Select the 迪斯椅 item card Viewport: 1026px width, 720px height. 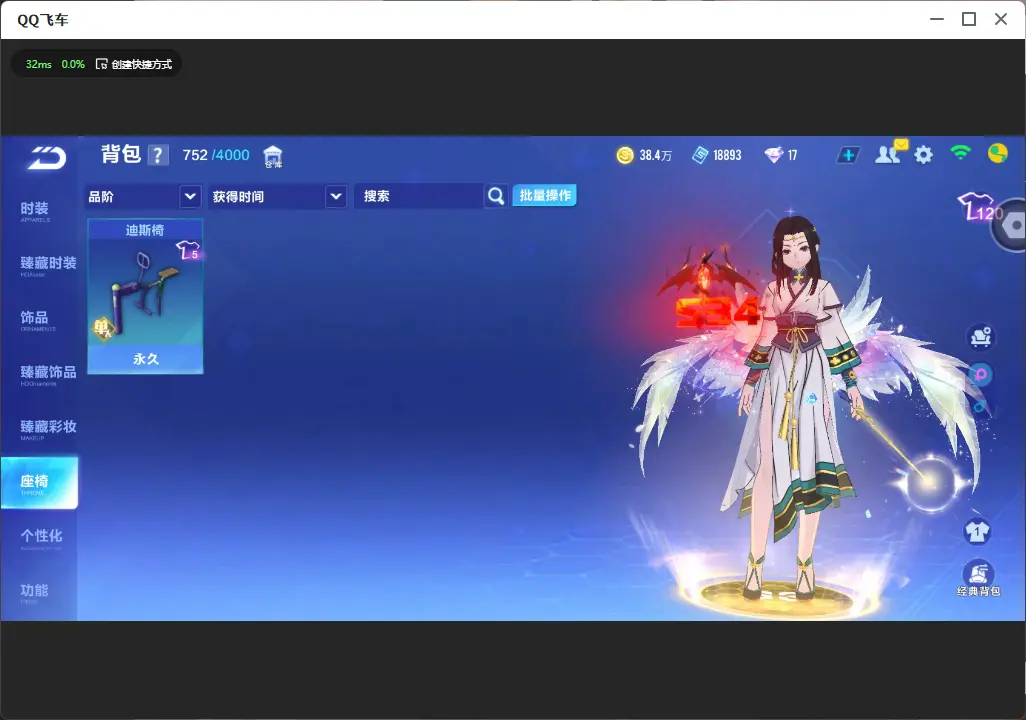pos(145,296)
